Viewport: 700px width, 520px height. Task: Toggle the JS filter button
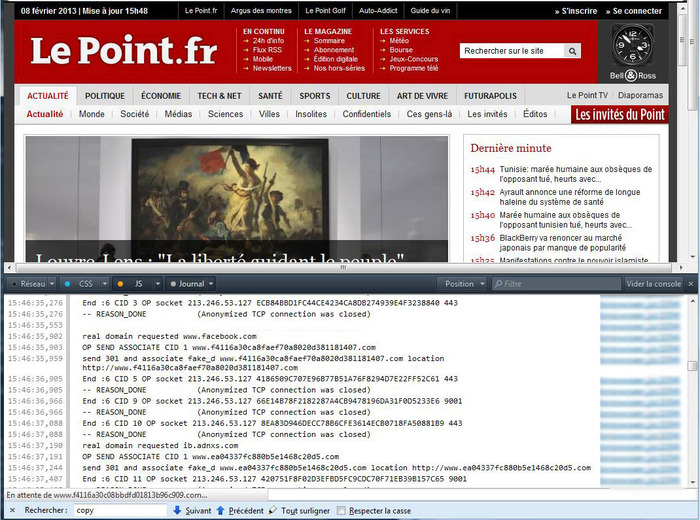point(134,284)
